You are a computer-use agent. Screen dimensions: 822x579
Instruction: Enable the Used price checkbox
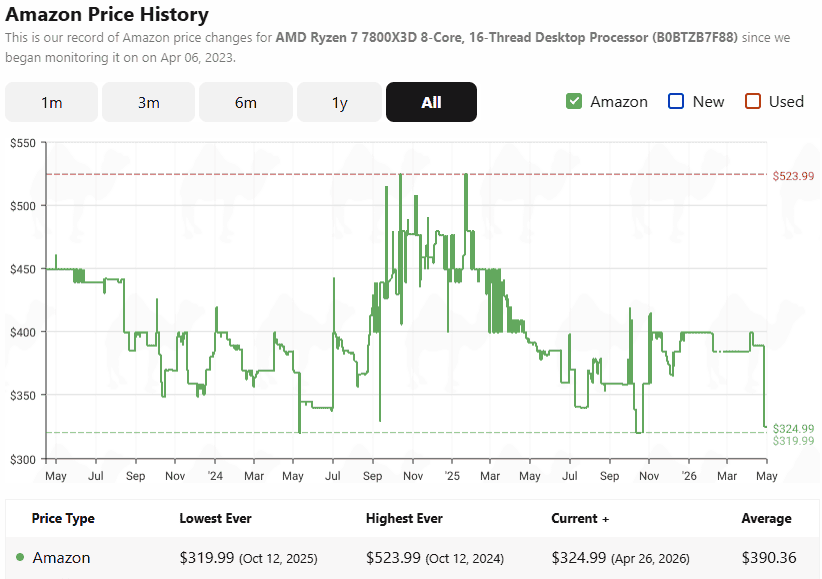point(753,101)
